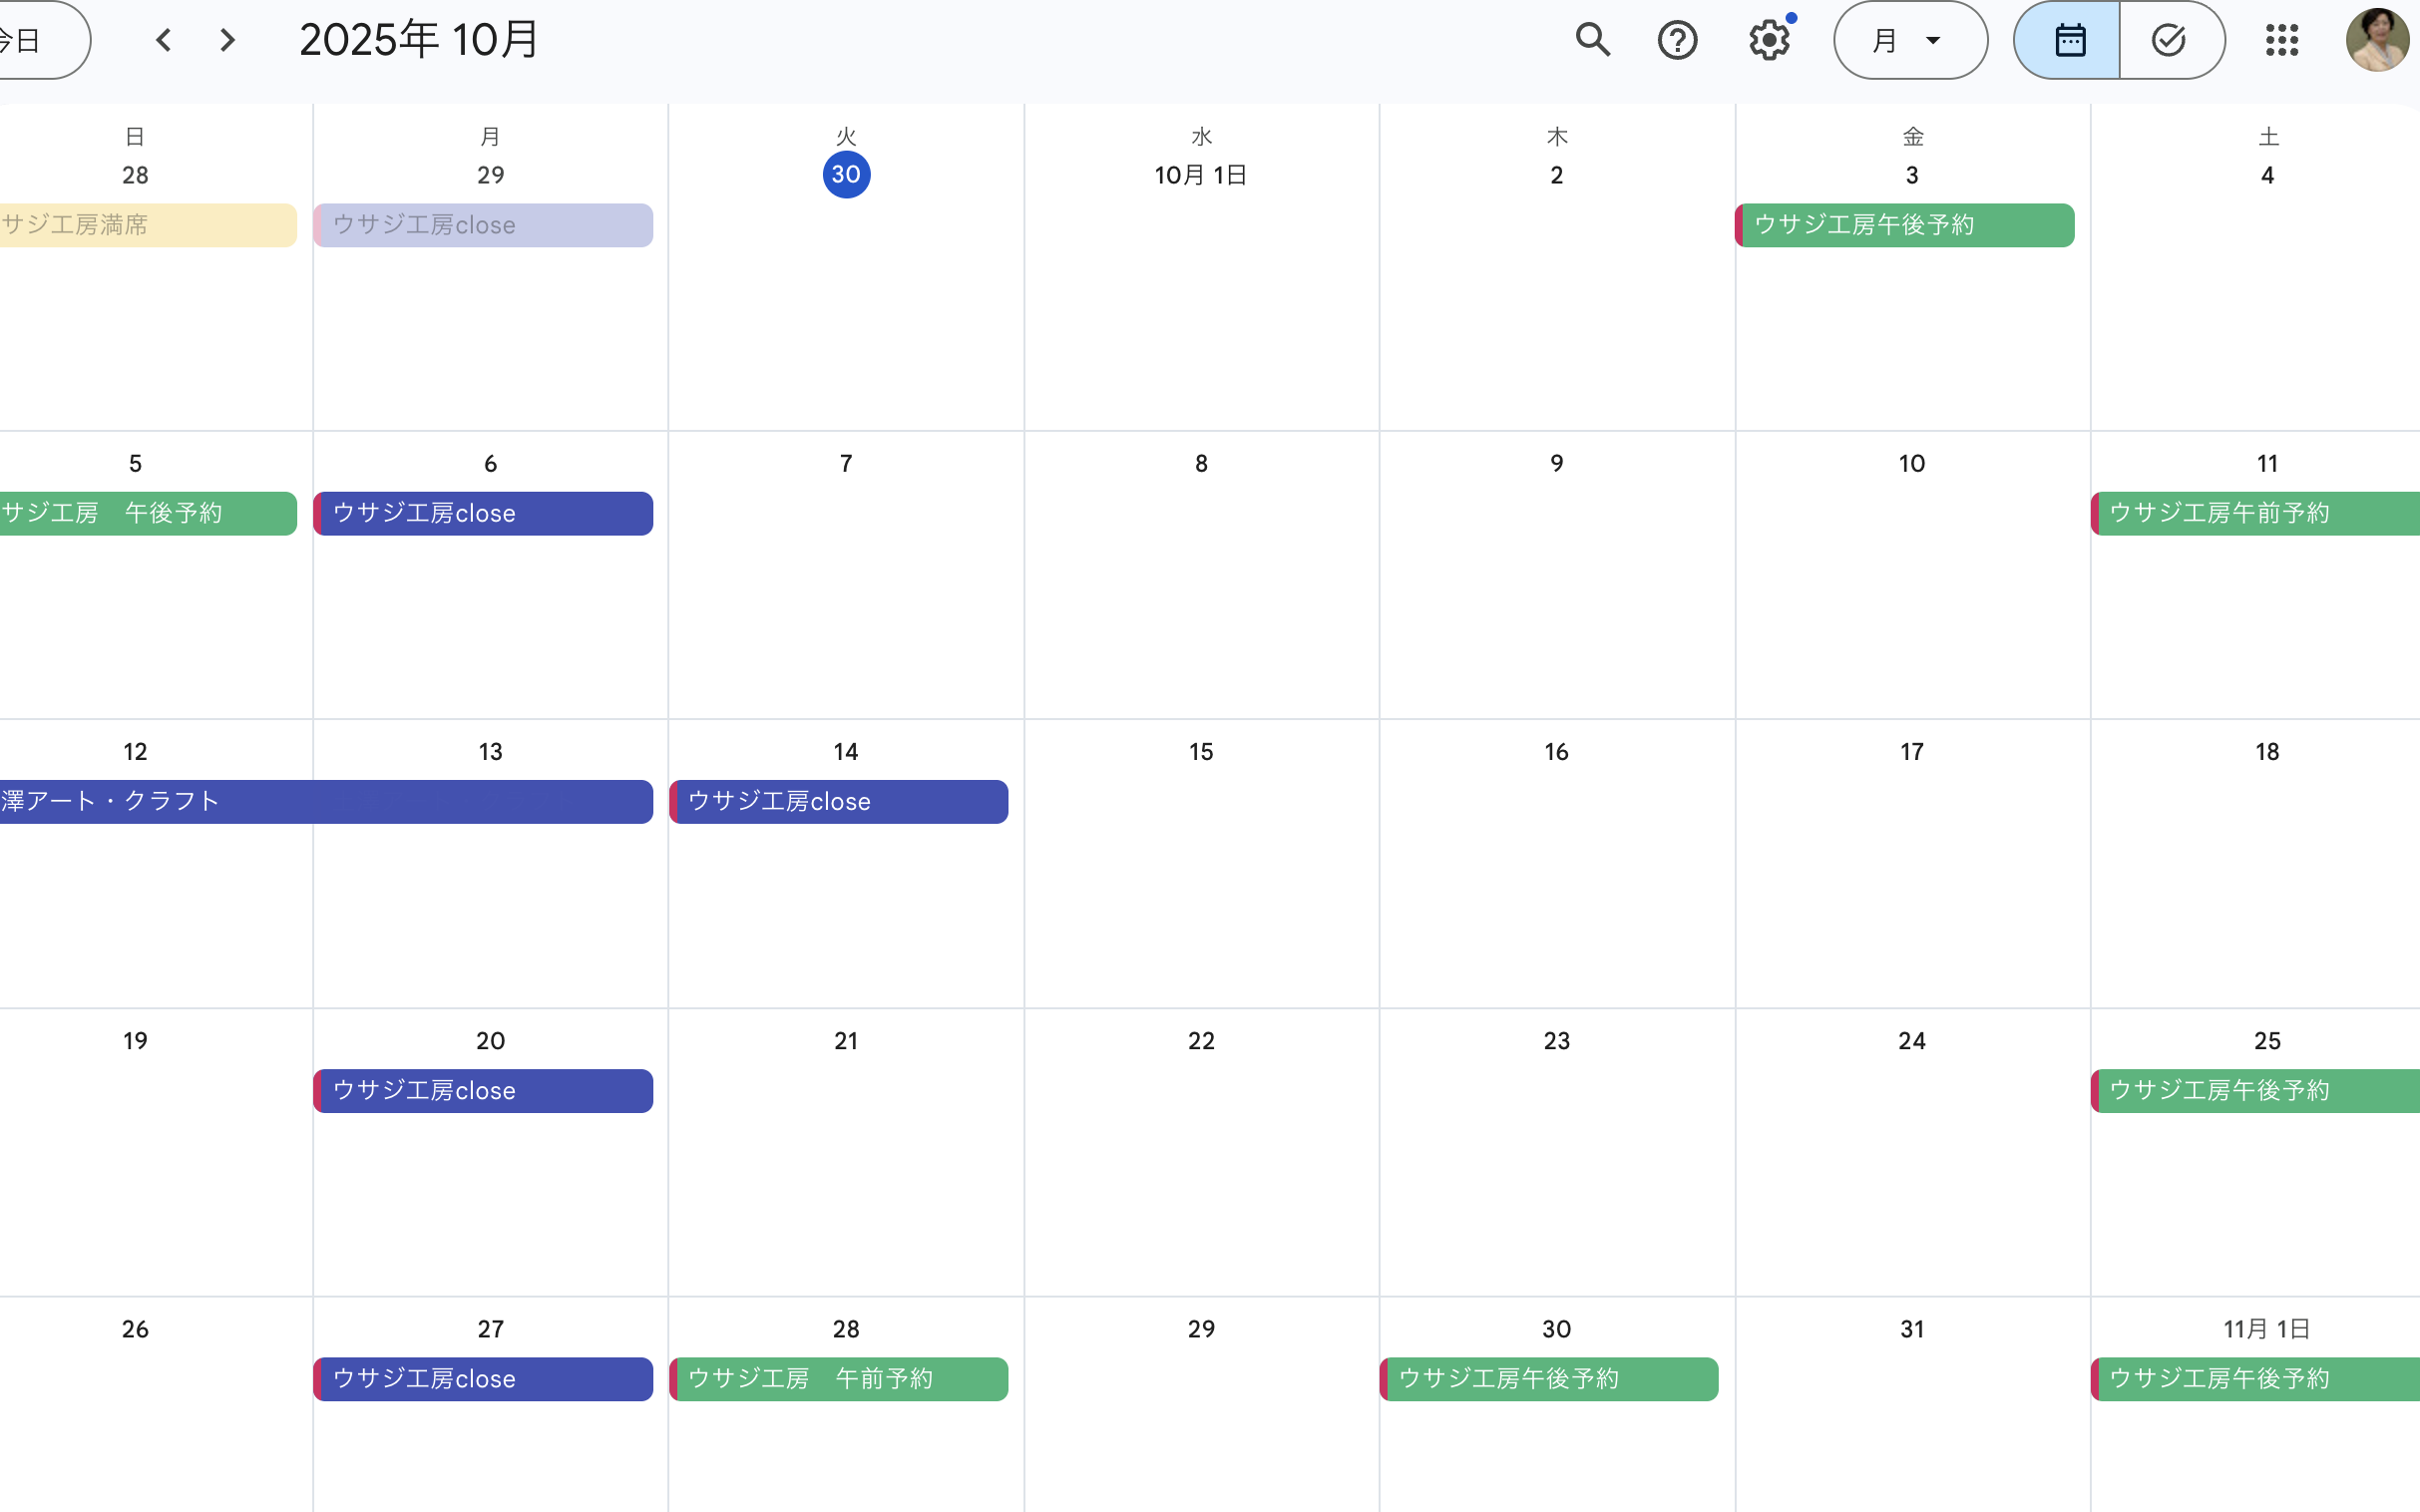Open the Google apps grid
The image size is (2420, 1512).
click(2281, 40)
